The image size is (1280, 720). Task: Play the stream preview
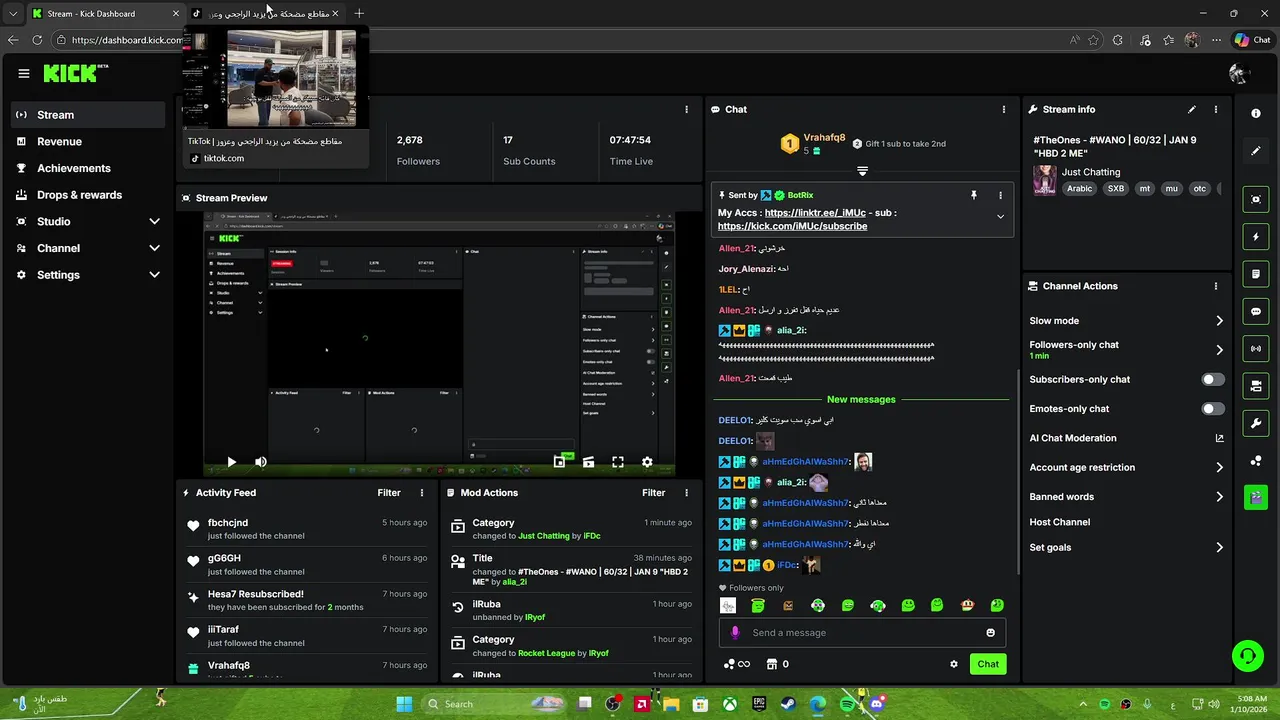pyautogui.click(x=231, y=462)
